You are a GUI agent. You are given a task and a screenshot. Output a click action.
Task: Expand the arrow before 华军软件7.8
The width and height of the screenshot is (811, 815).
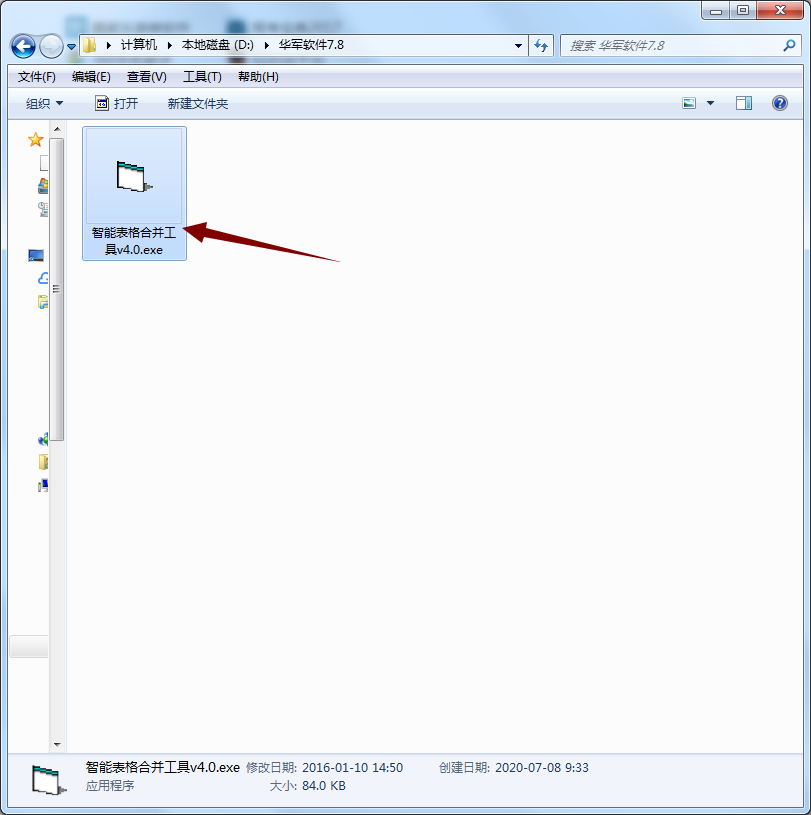[x=267, y=46]
